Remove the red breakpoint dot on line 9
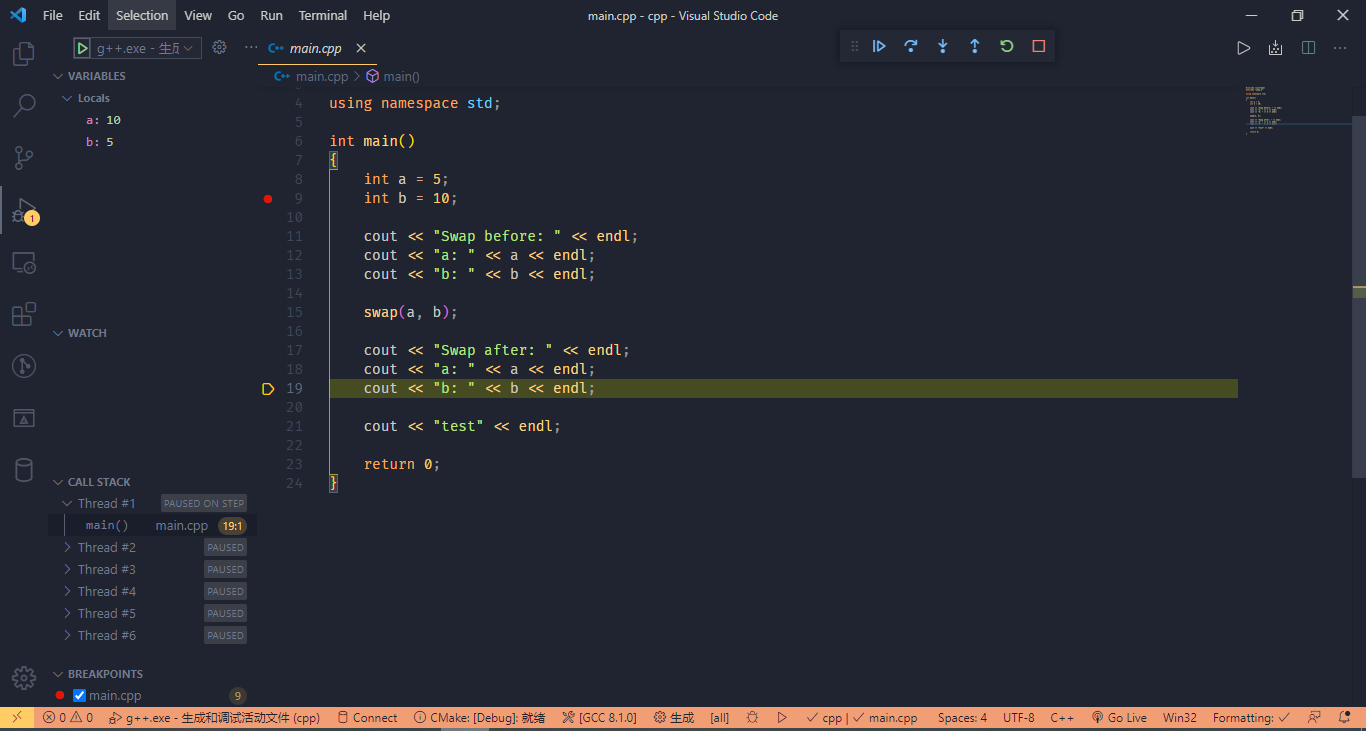The width and height of the screenshot is (1366, 731). tap(268, 199)
